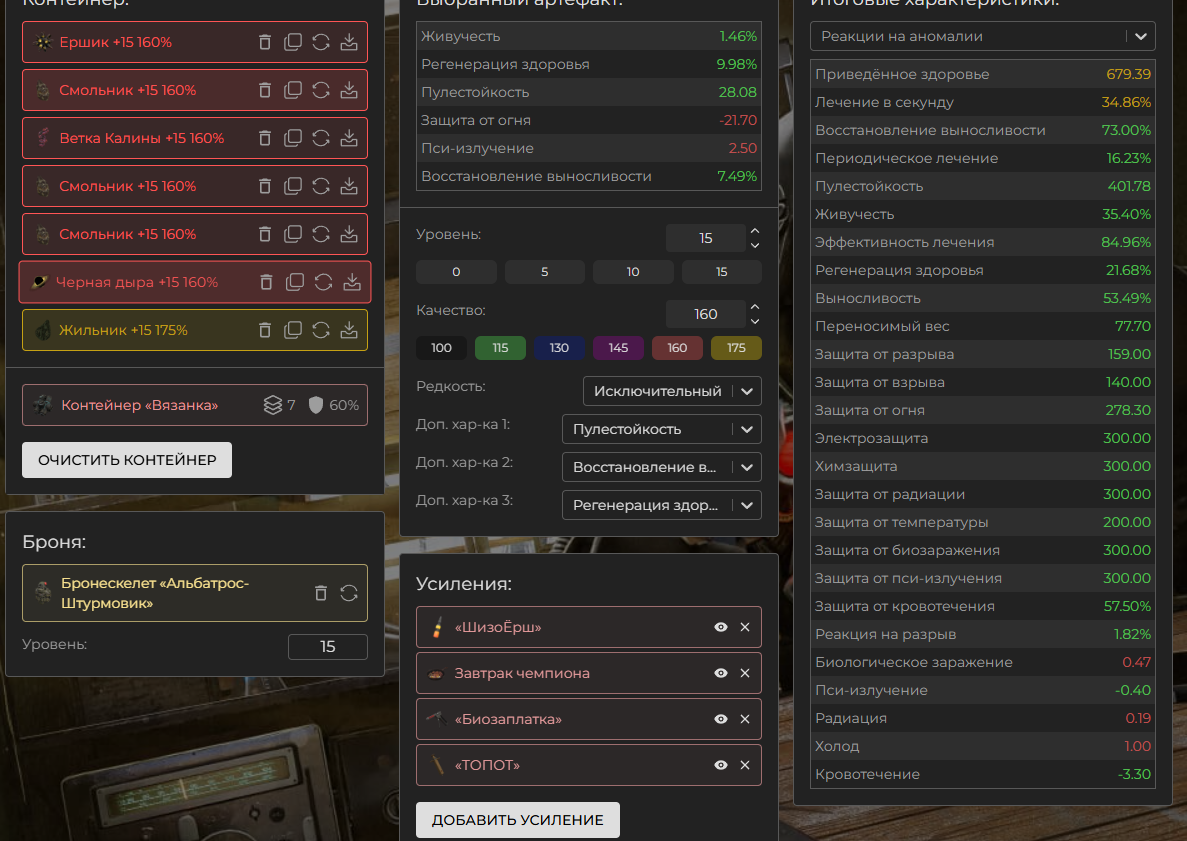1187x841 pixels.
Task: Delete the Альбатрос-Штурмовик armor
Action: tap(321, 593)
